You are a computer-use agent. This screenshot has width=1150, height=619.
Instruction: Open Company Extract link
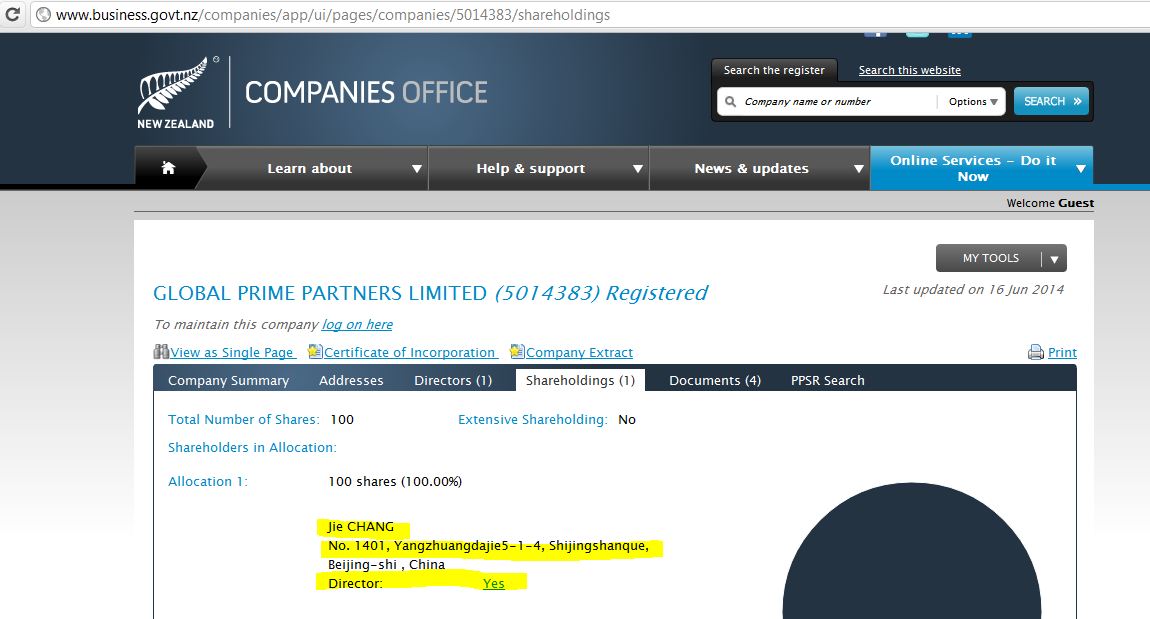pos(579,352)
